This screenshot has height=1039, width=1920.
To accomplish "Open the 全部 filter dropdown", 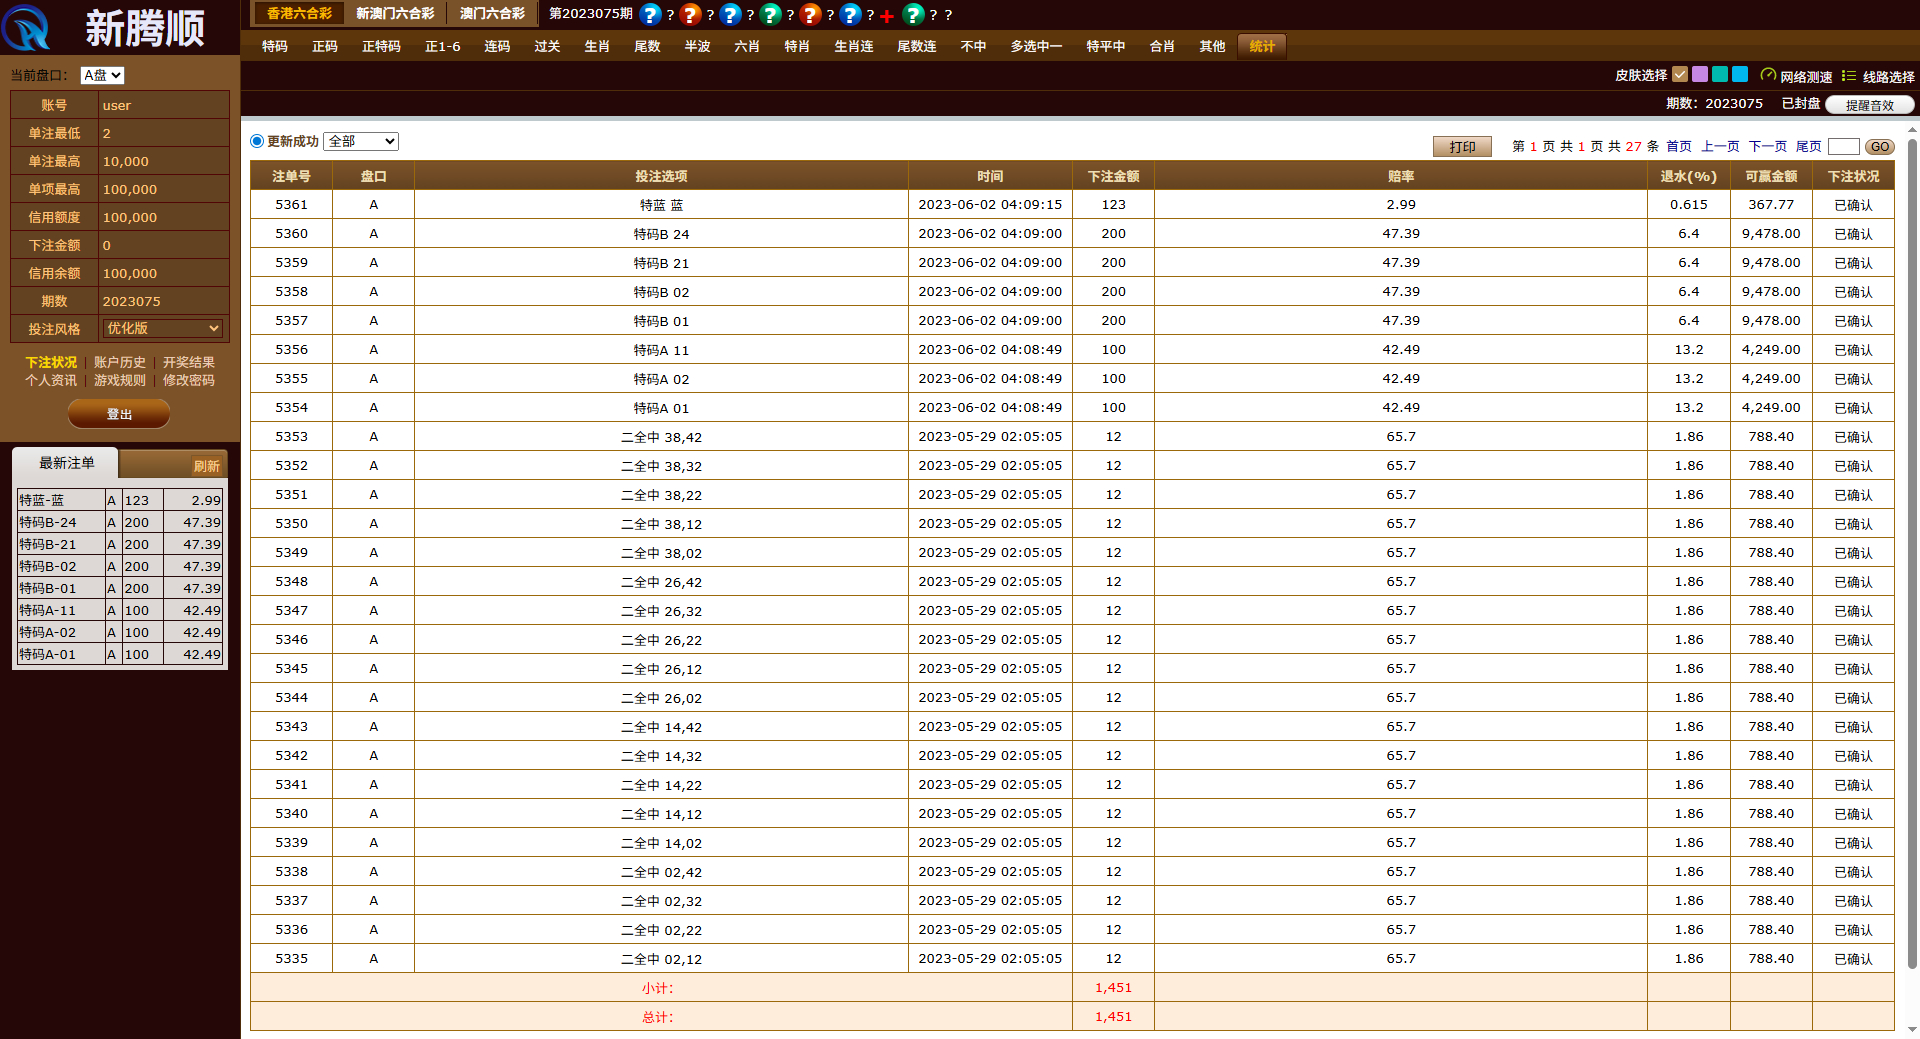I will click(361, 141).
